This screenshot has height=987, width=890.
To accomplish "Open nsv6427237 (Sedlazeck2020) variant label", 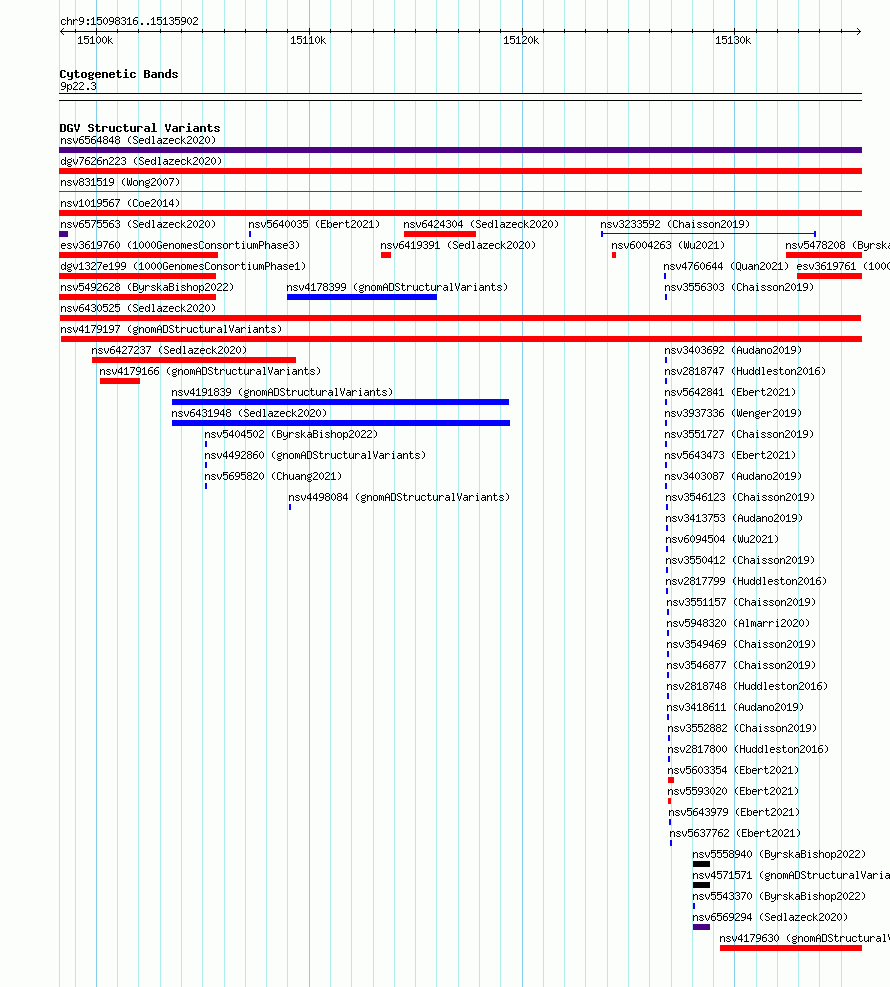I will 169,350.
